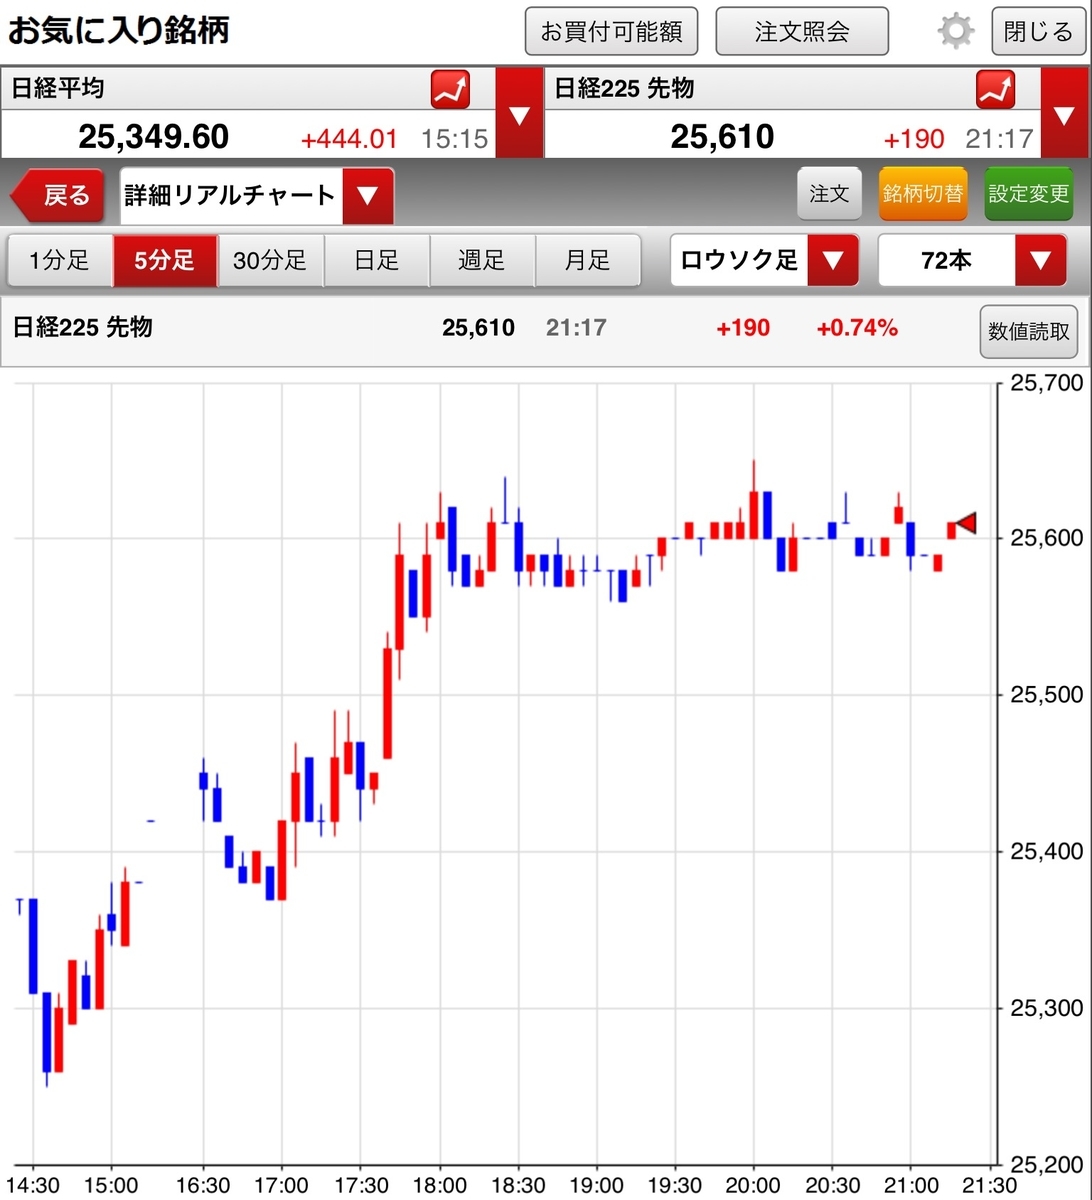Open the settings gear icon
1092x1200 pixels.
coord(955,32)
